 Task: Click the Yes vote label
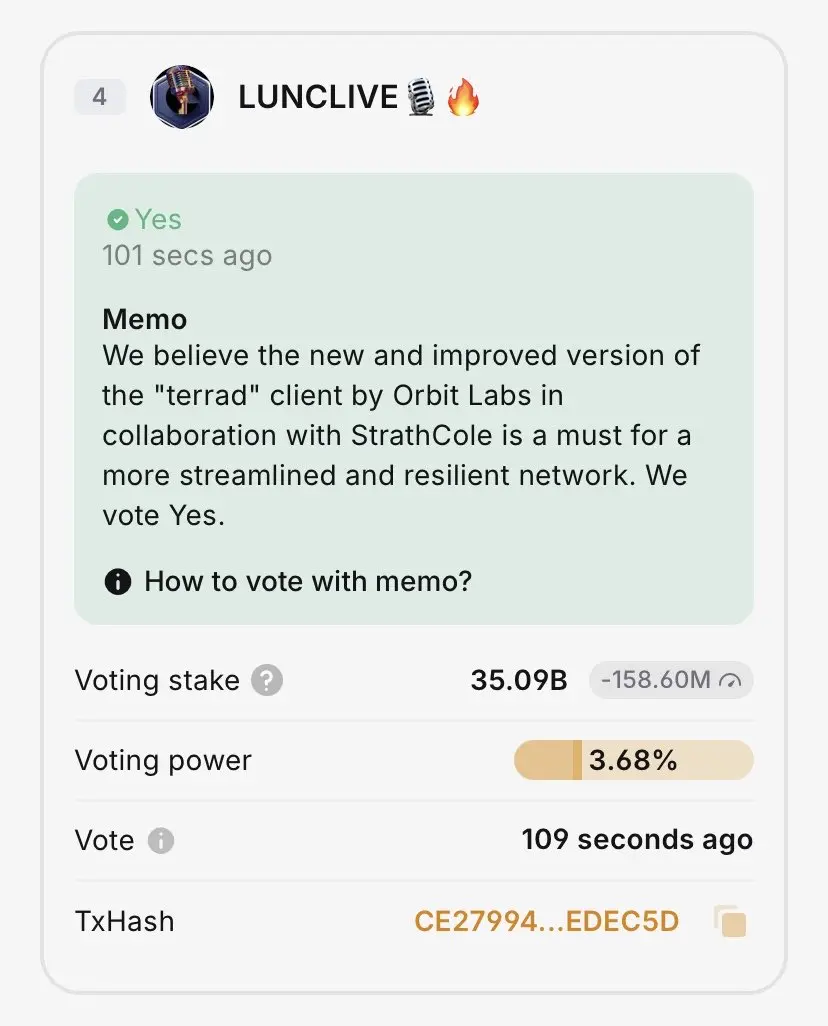158,219
